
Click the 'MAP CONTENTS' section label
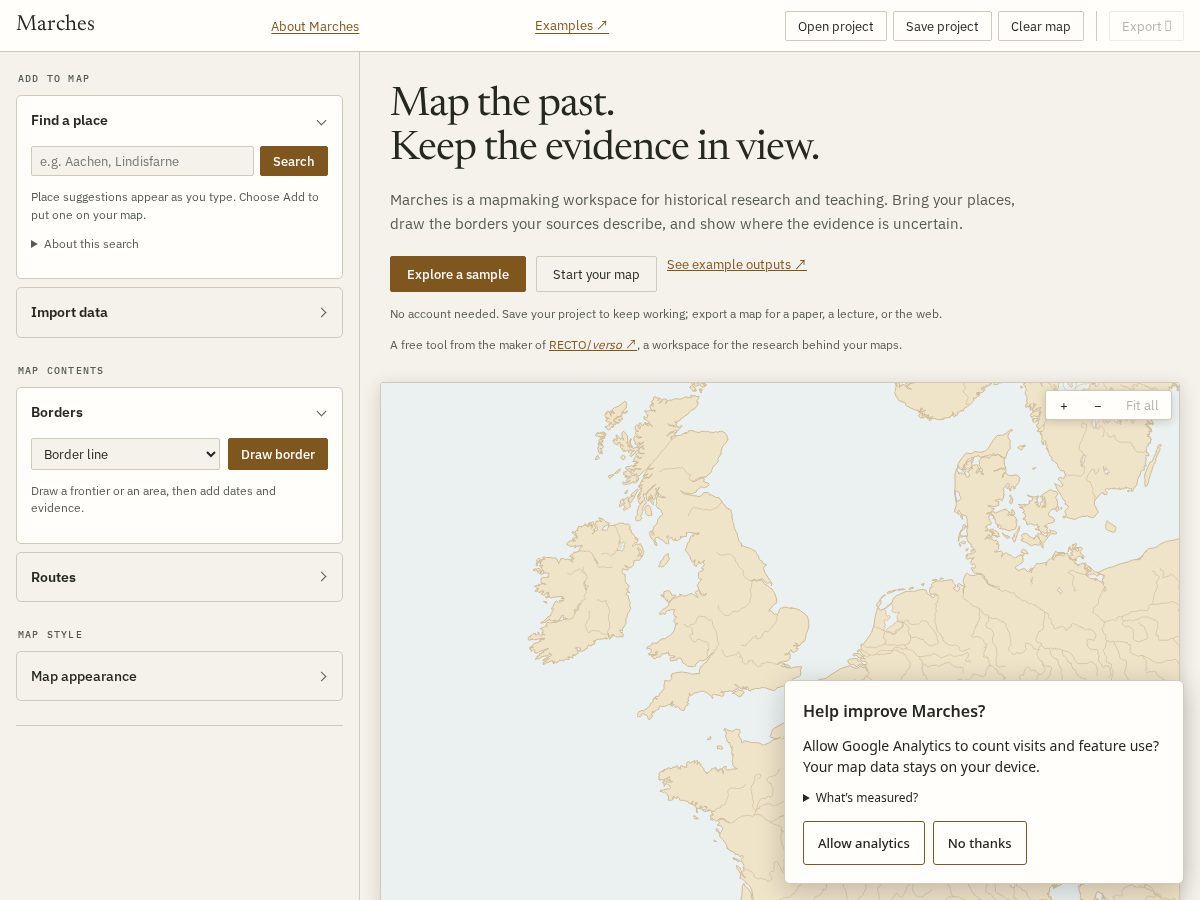(61, 371)
